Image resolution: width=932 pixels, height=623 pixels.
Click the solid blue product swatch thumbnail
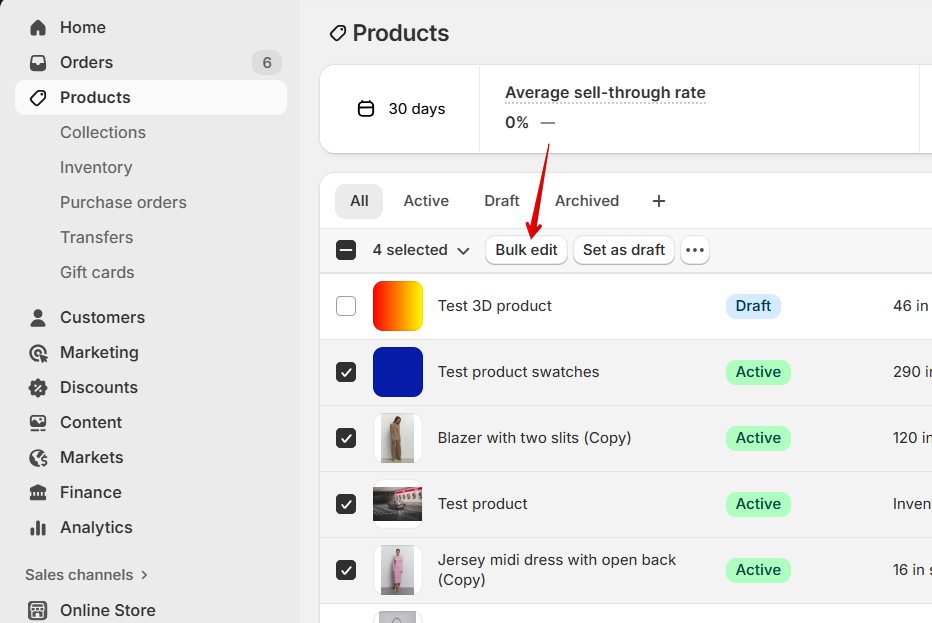click(x=398, y=372)
